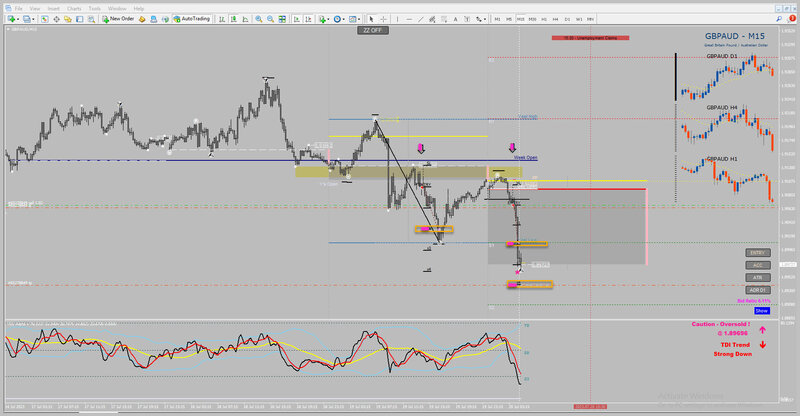The image size is (800, 416).
Task: Switch chart to line chart style
Action: pos(245,19)
